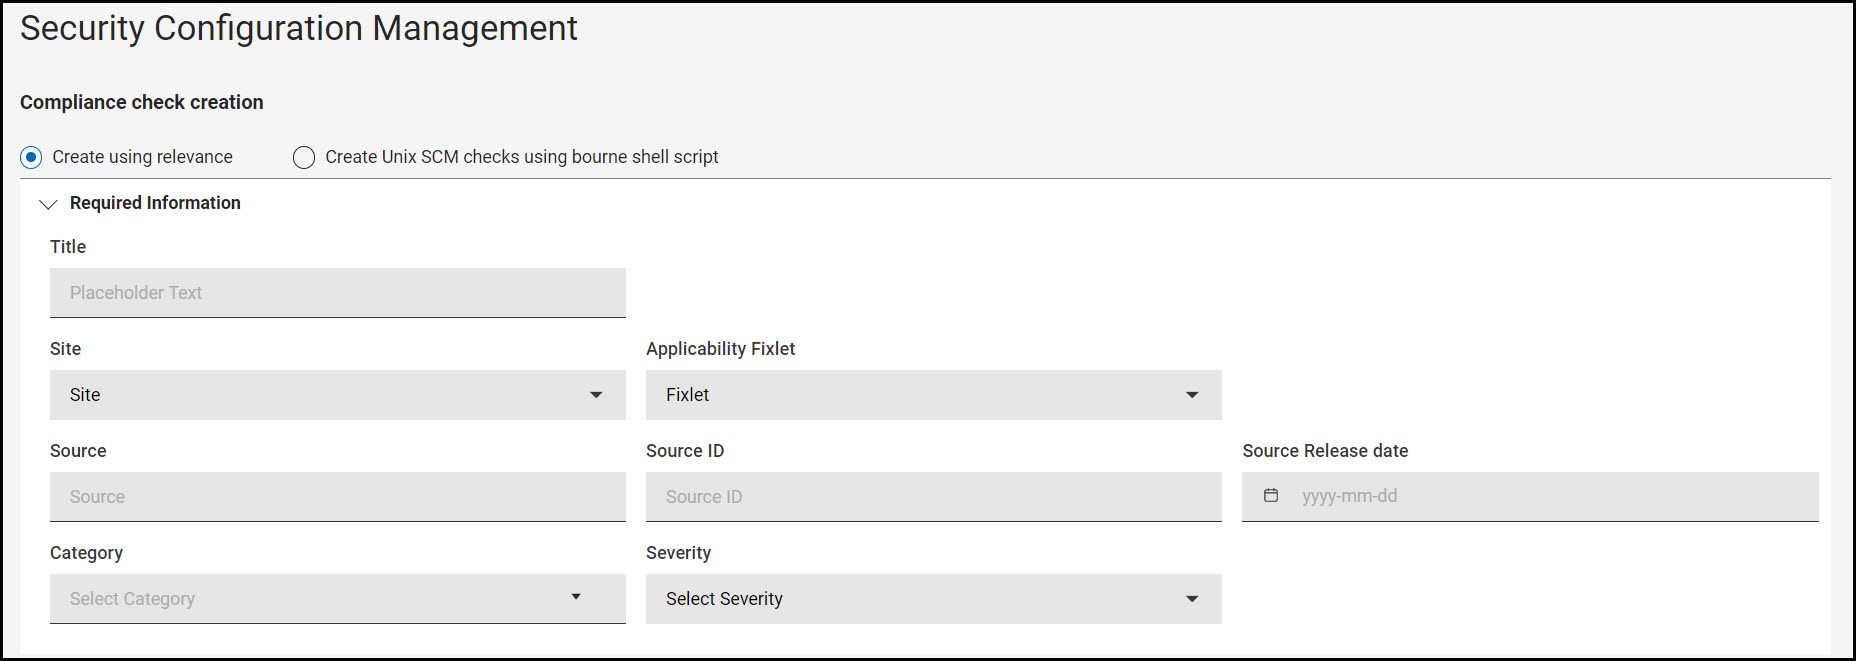This screenshot has width=1856, height=661.
Task: Click the Title placeholder text field
Action: click(337, 293)
